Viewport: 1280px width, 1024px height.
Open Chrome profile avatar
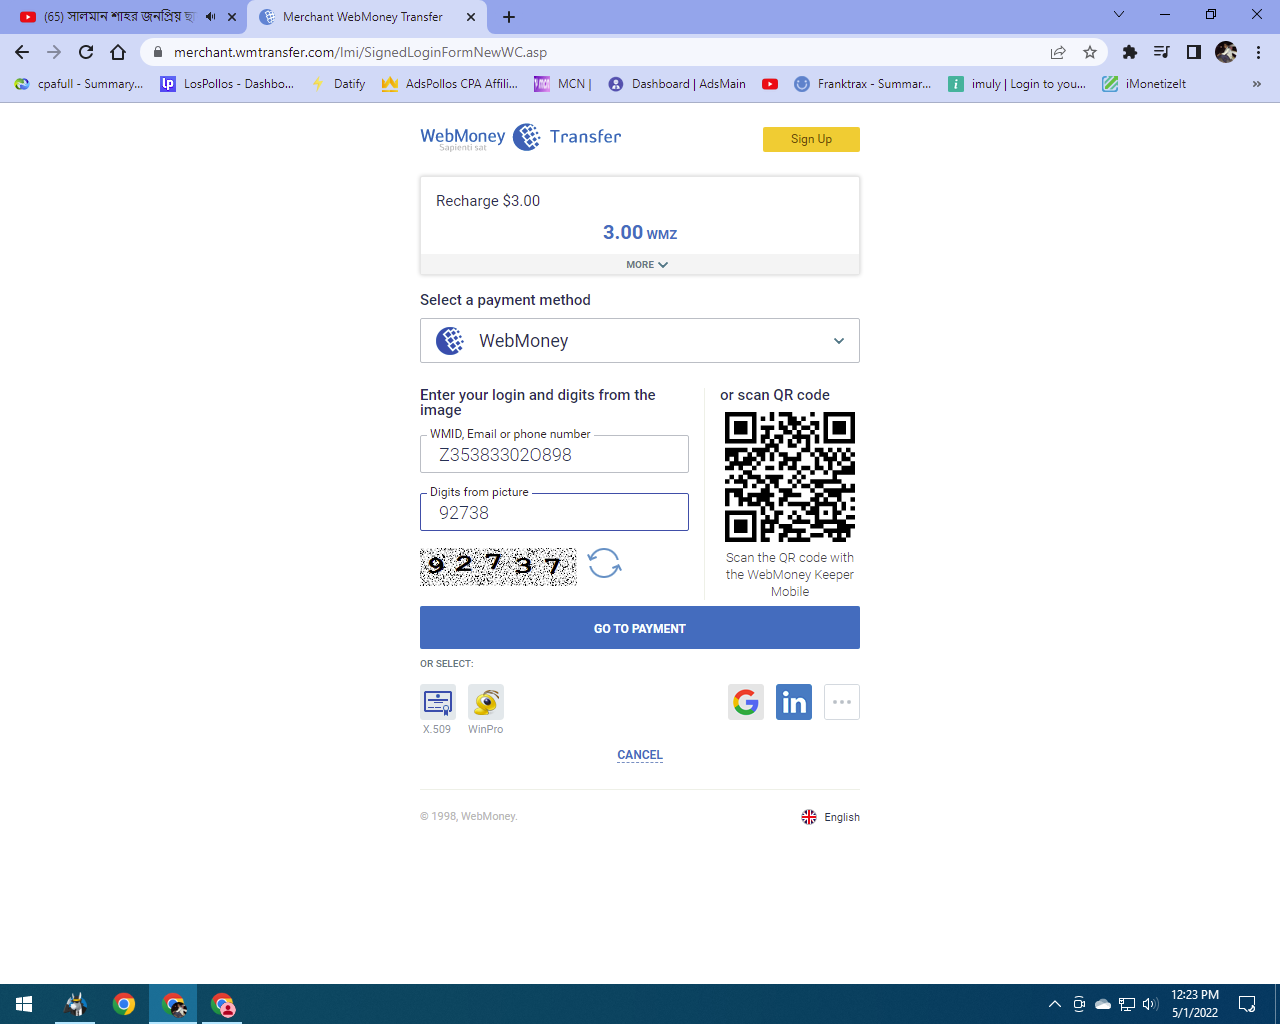(1226, 52)
